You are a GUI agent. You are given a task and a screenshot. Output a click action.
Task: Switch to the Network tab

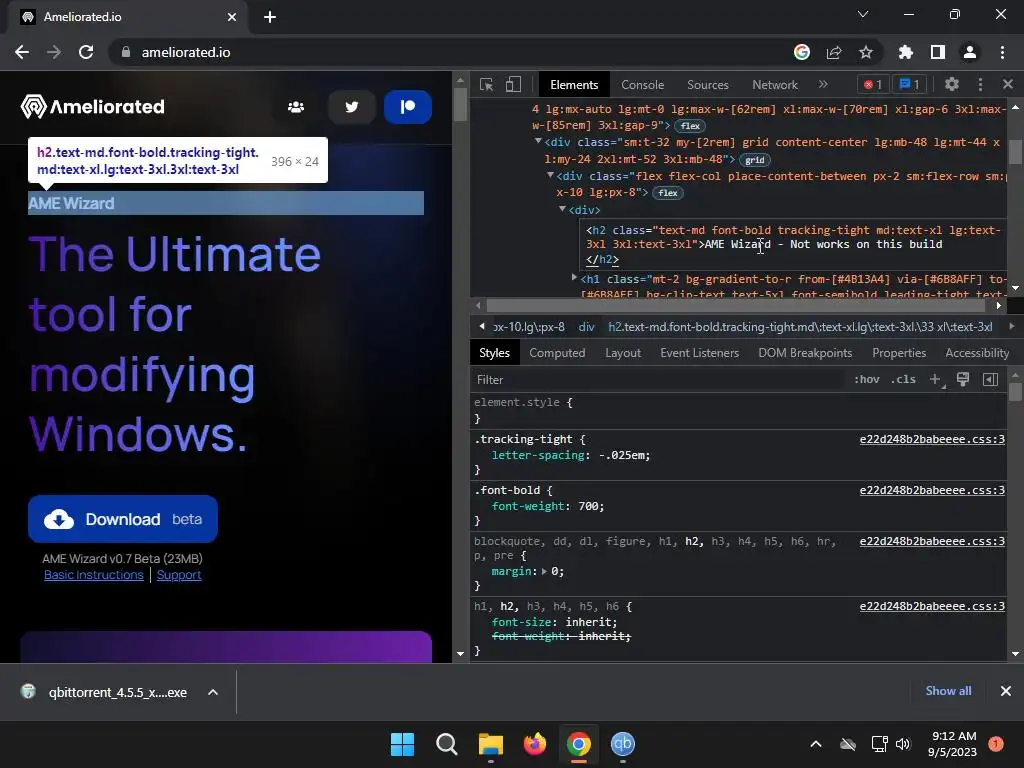pyautogui.click(x=775, y=85)
